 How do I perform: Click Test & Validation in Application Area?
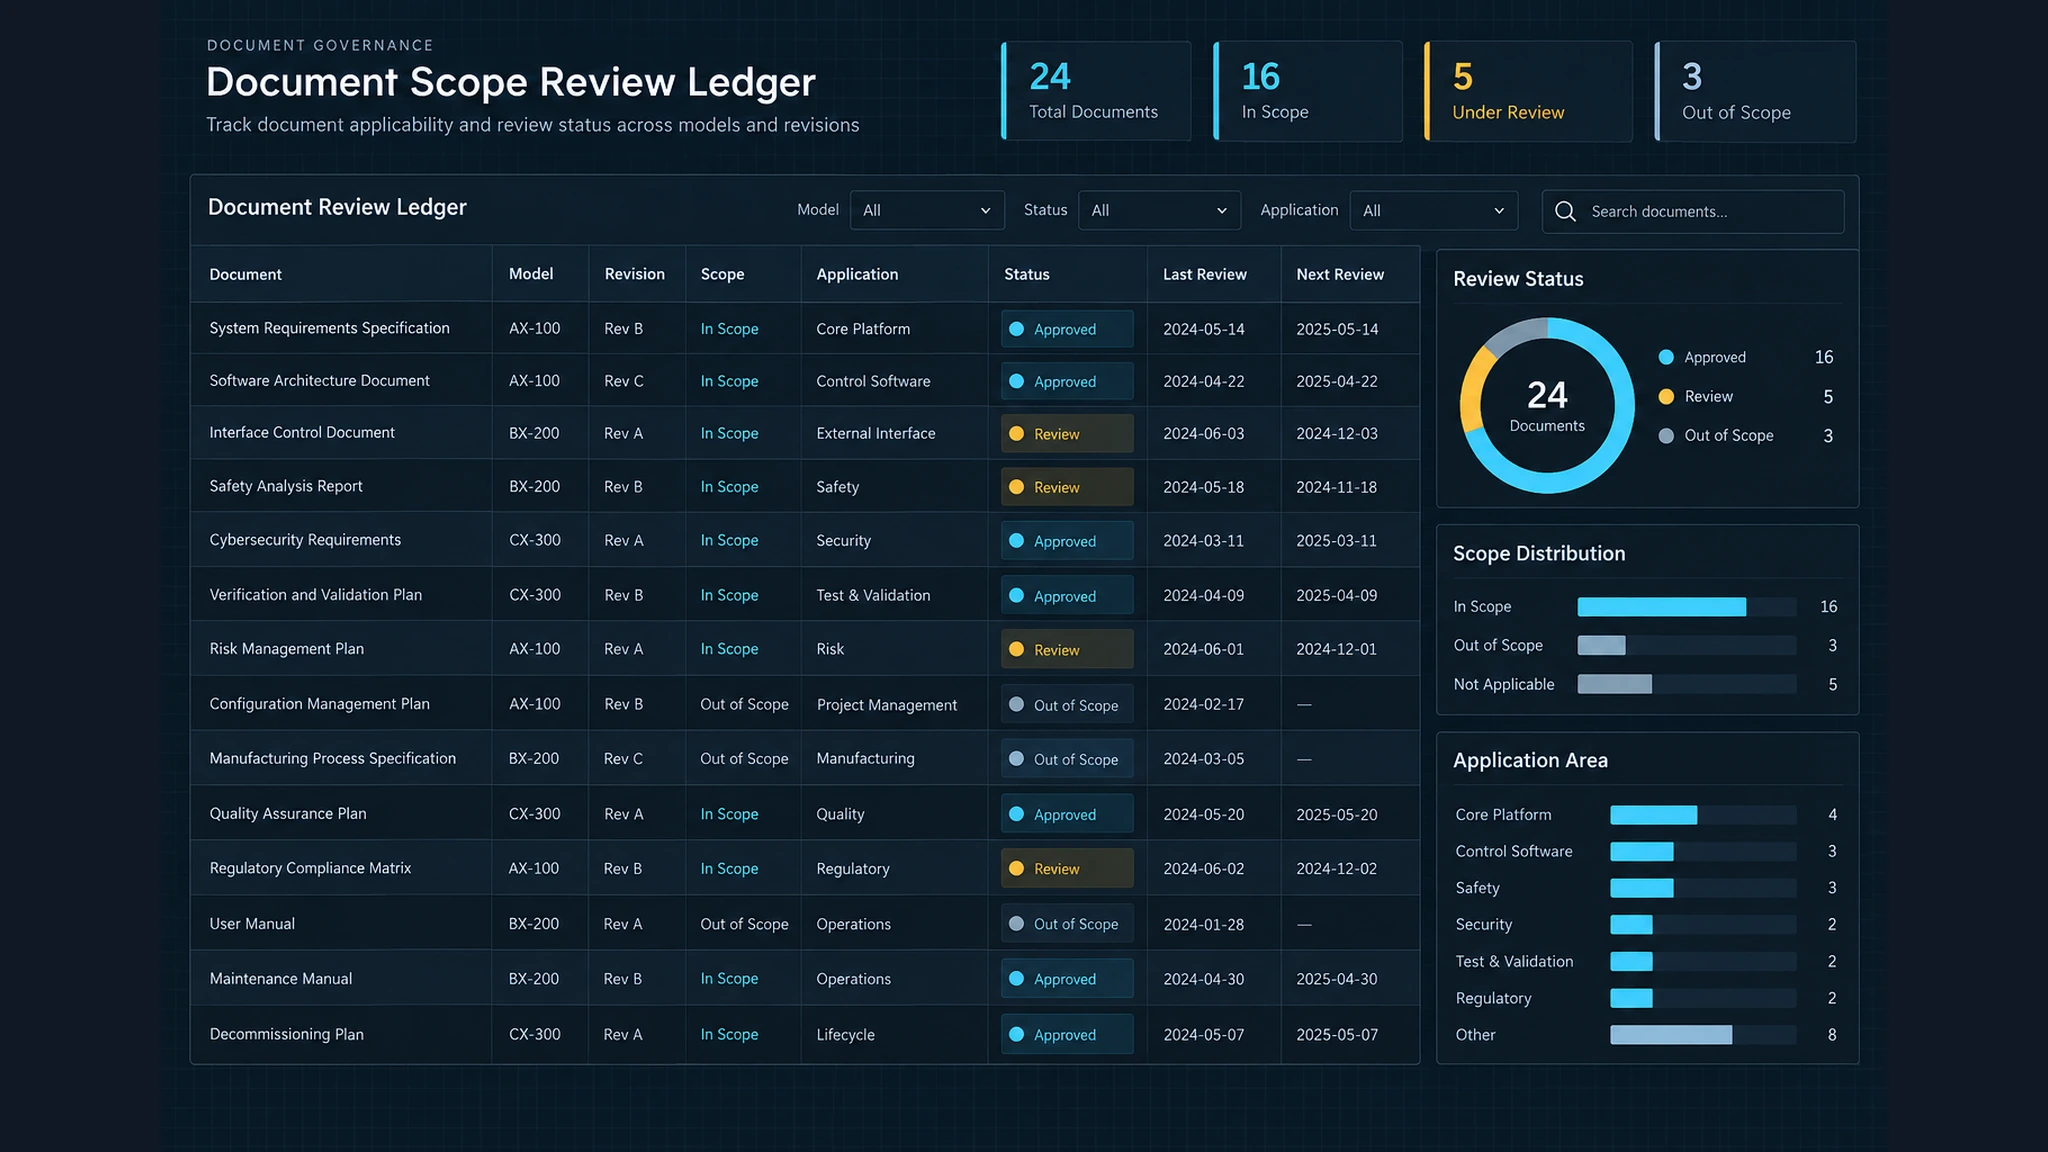(x=1514, y=961)
